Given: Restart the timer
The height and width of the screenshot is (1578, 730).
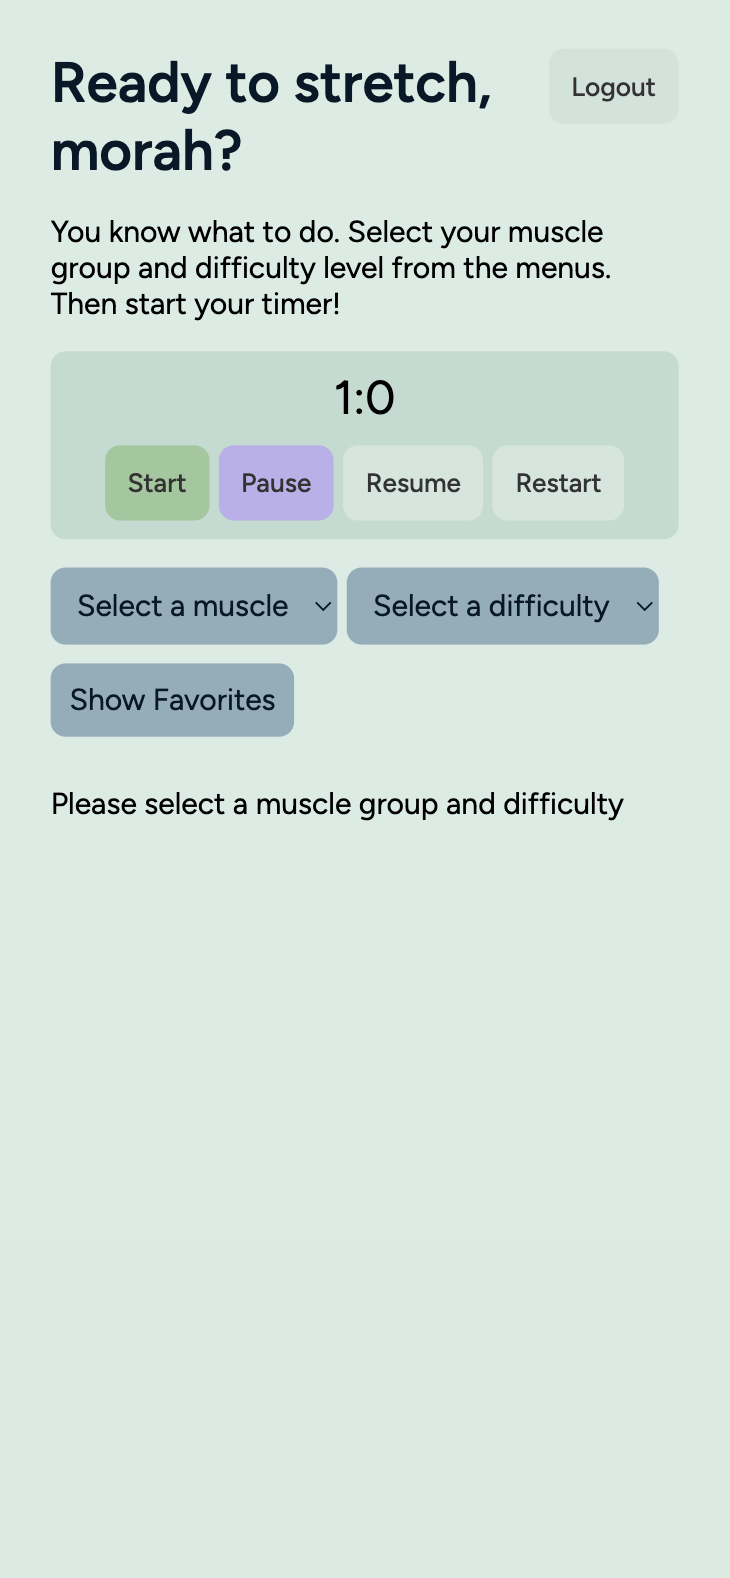Looking at the screenshot, I should click(558, 483).
